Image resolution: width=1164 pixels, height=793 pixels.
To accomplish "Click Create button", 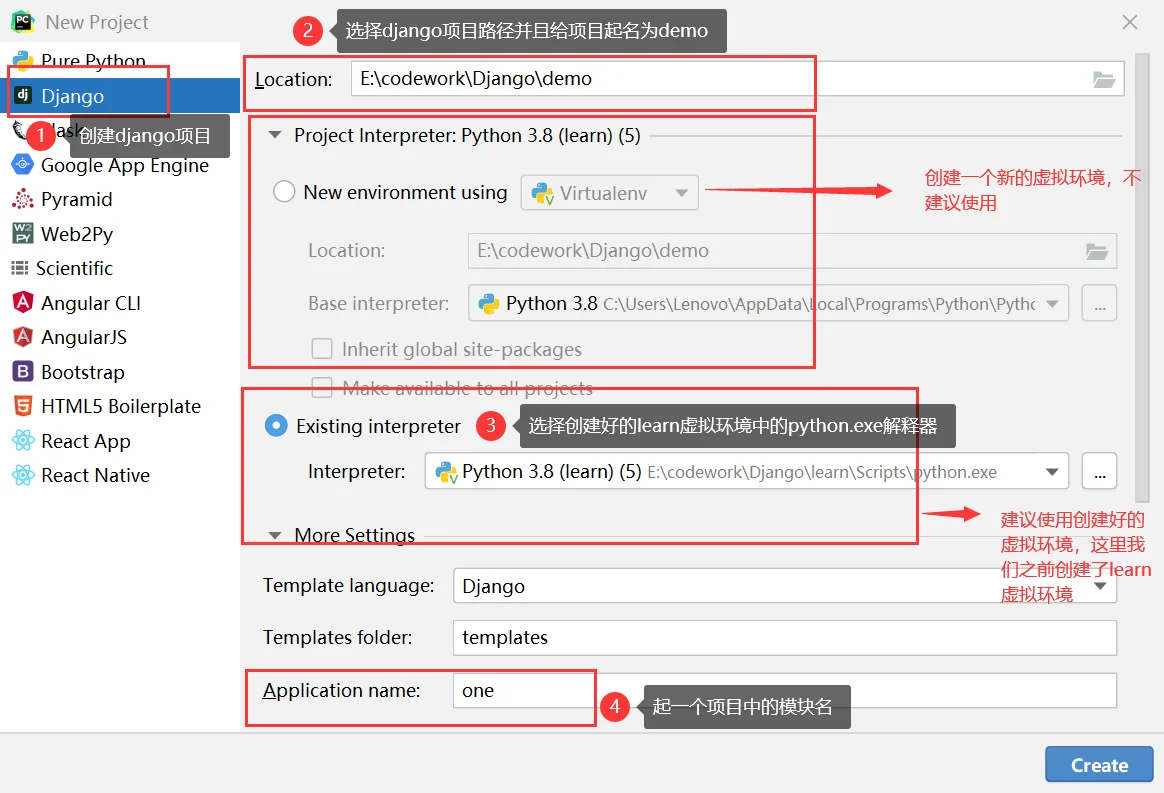I will point(1098,765).
